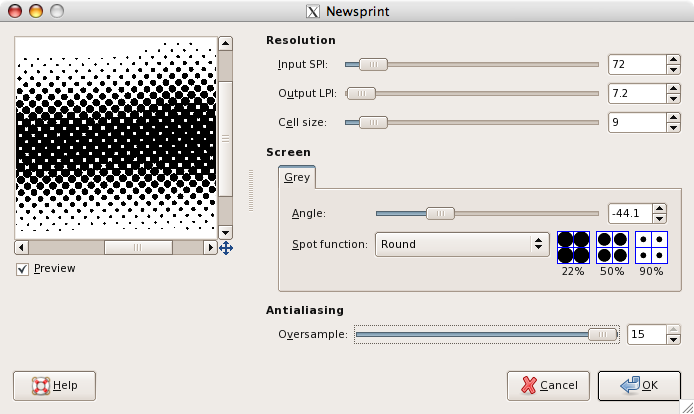The image size is (694, 414).
Task: Select the 22% spot function preview
Action: [573, 248]
